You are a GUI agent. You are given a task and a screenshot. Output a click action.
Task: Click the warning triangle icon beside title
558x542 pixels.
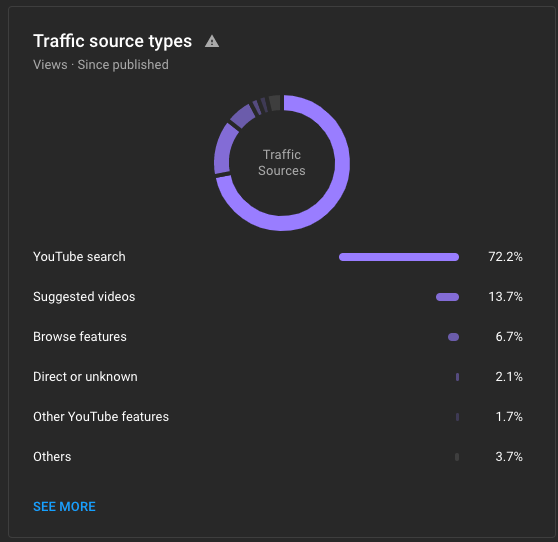212,41
